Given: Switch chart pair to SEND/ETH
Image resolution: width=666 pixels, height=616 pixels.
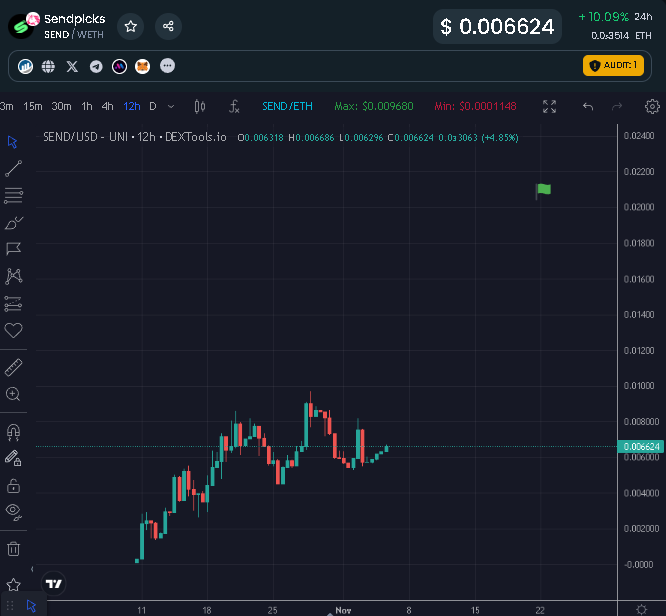Looking at the screenshot, I should coord(287,106).
